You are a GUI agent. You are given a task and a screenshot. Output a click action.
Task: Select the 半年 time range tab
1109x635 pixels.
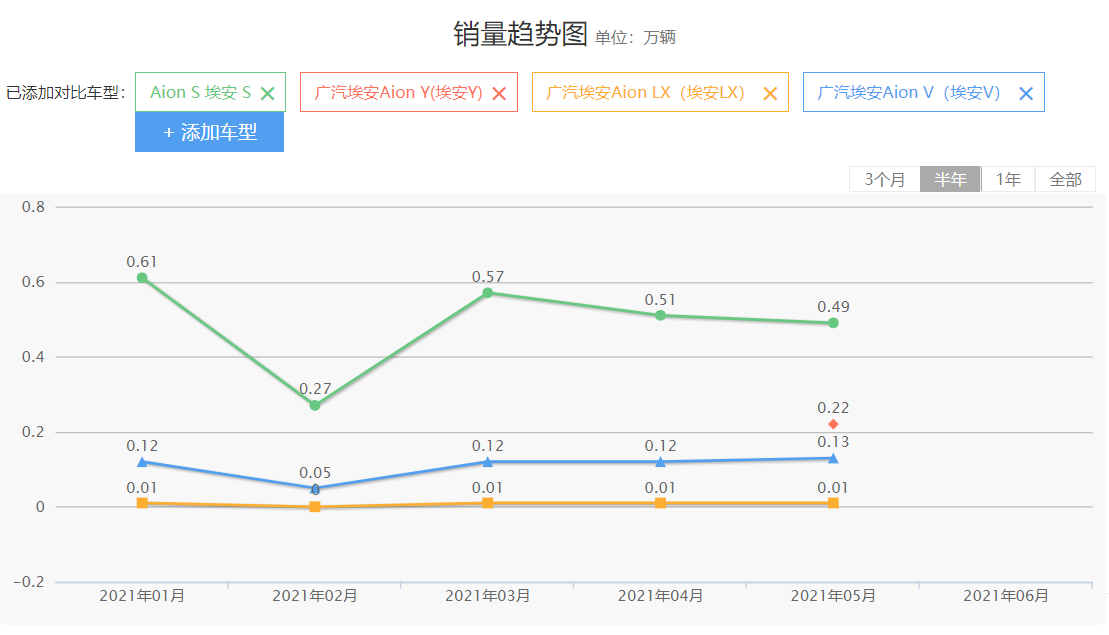(950, 179)
